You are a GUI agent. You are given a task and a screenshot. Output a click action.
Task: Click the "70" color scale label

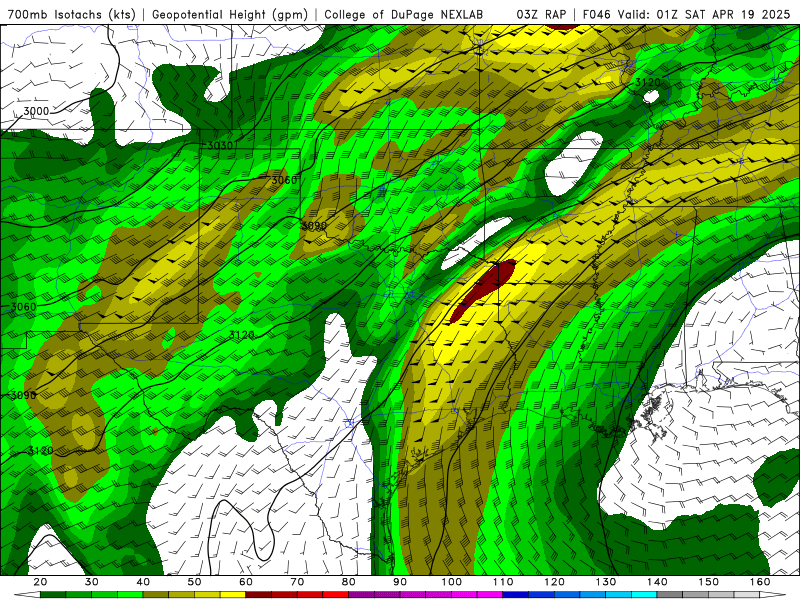tap(297, 582)
